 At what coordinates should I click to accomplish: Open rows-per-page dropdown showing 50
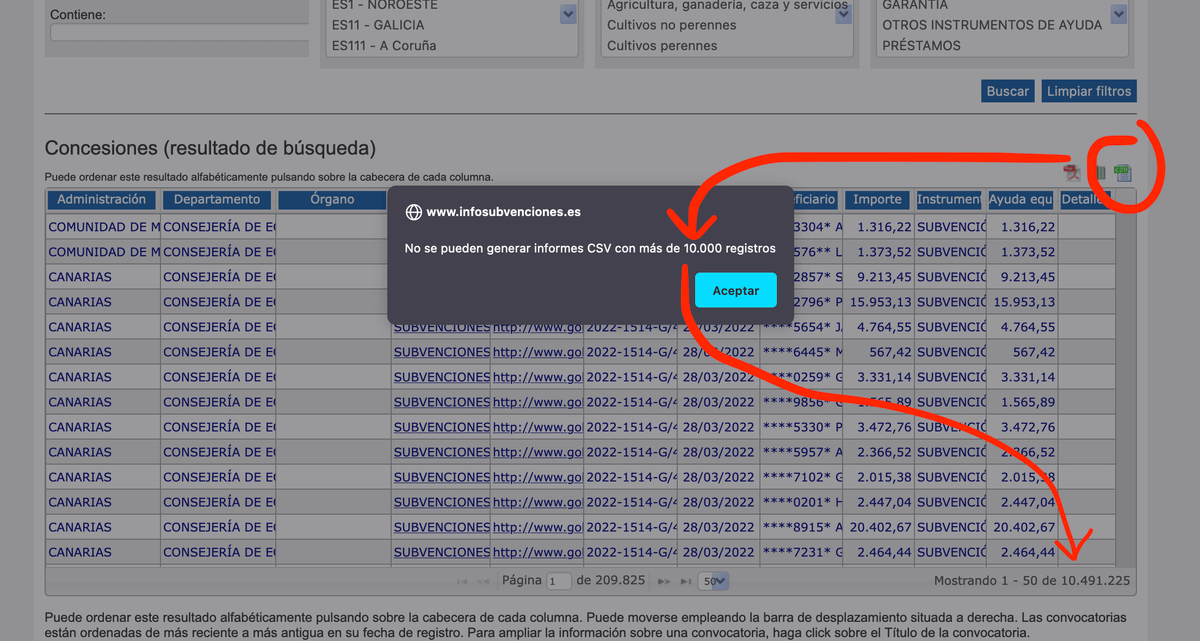714,581
